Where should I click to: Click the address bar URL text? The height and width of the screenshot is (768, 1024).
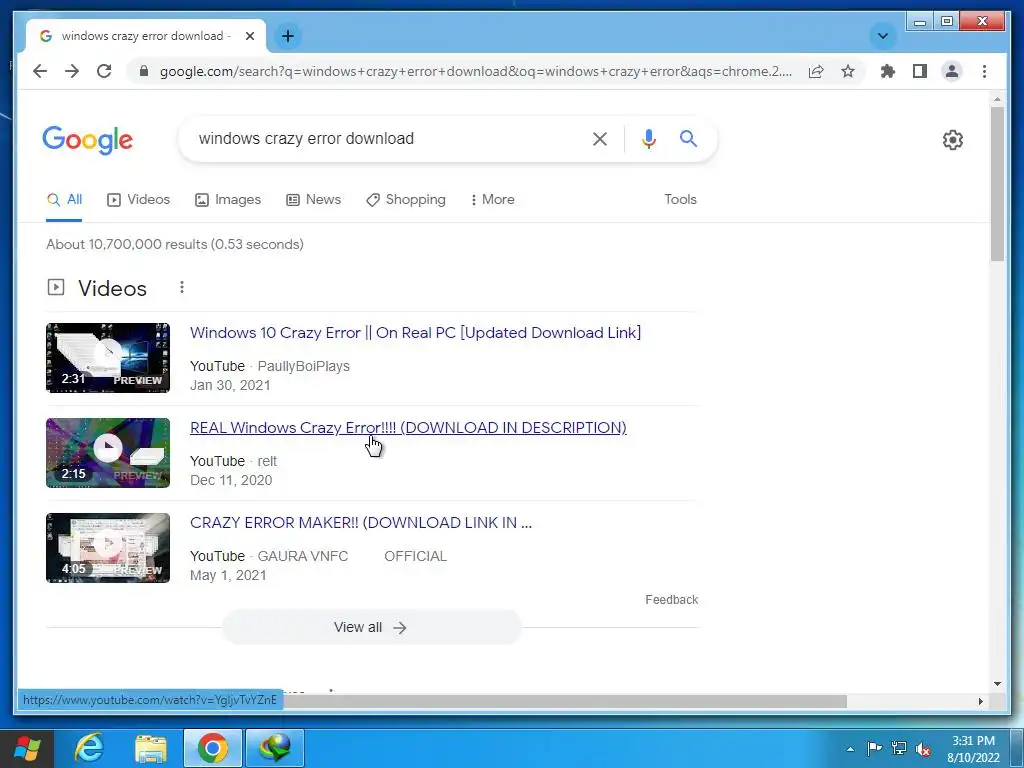click(475, 71)
